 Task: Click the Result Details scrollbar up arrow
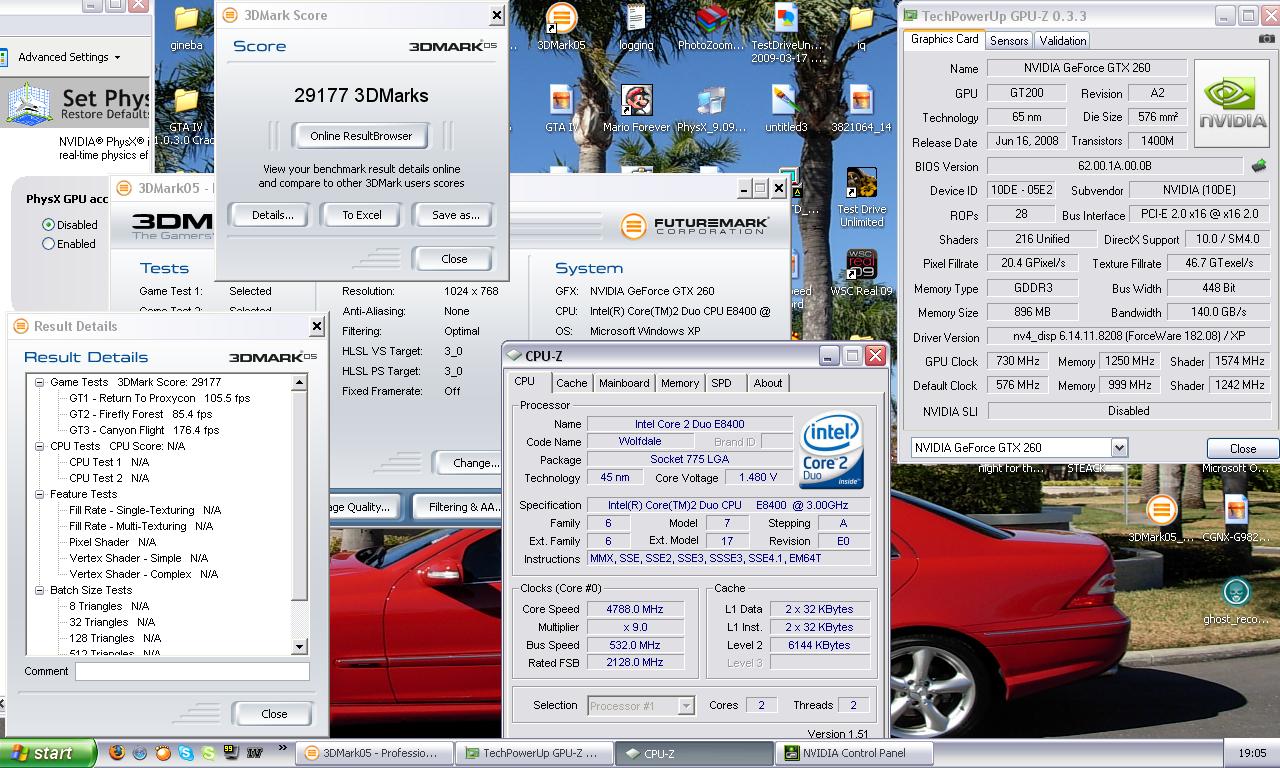pyautogui.click(x=299, y=382)
